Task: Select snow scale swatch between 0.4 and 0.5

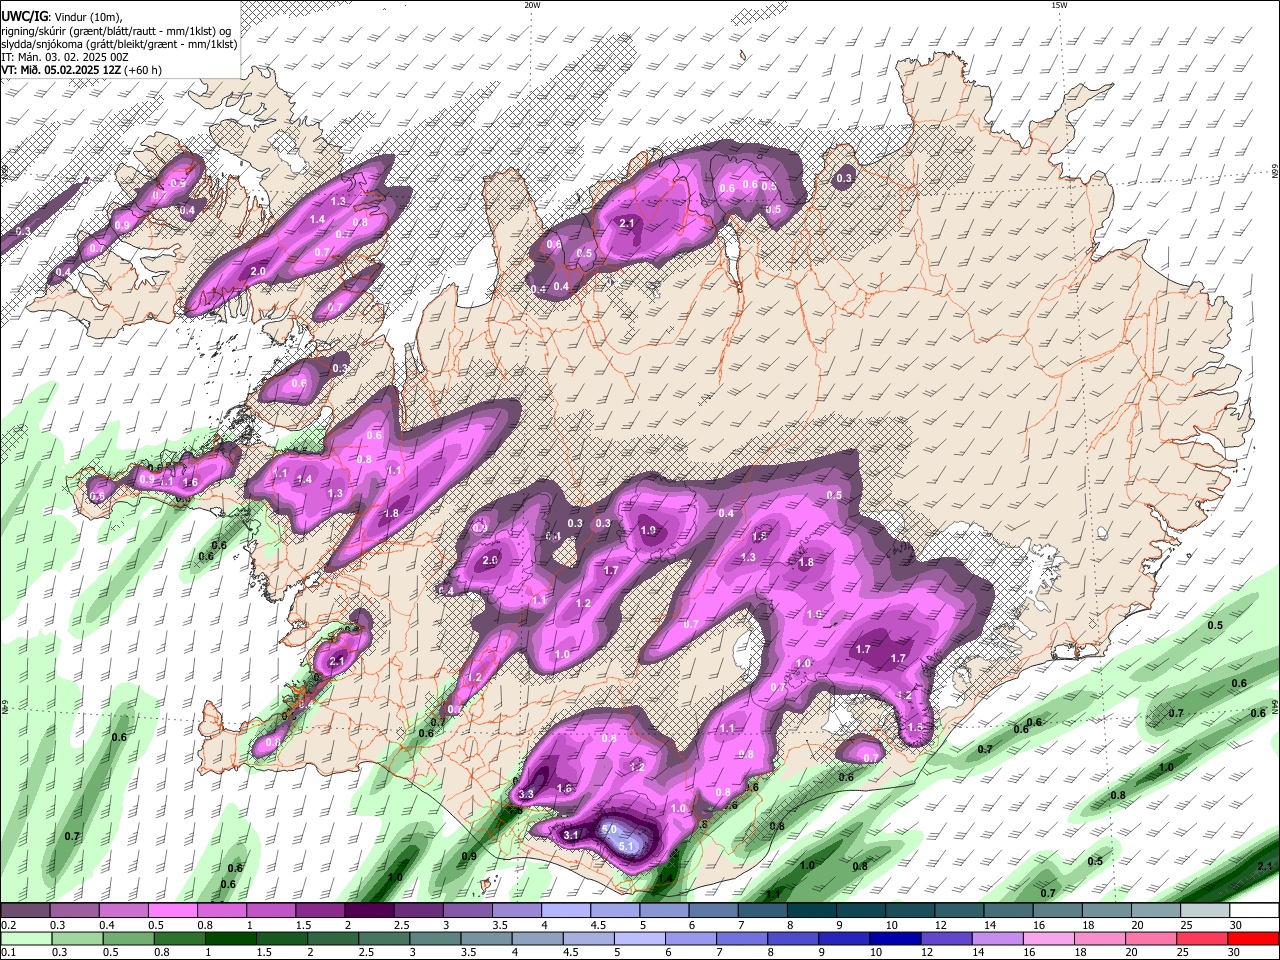Action: click(123, 911)
